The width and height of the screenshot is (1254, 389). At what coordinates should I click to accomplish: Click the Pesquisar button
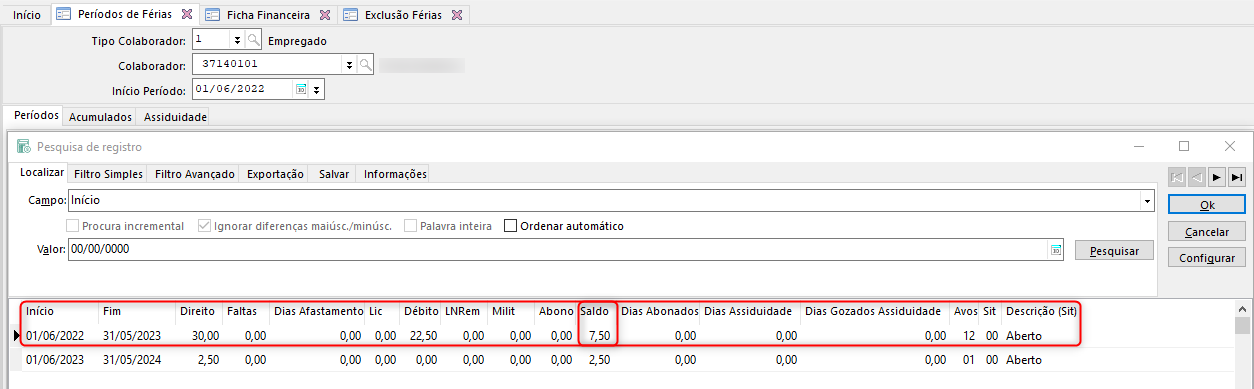pos(1114,251)
